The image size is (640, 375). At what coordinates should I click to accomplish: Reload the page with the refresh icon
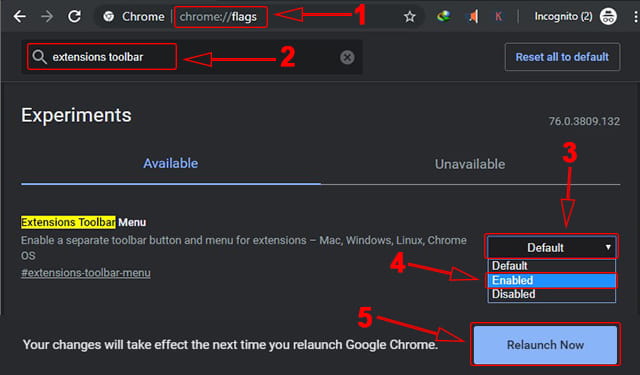(x=74, y=17)
